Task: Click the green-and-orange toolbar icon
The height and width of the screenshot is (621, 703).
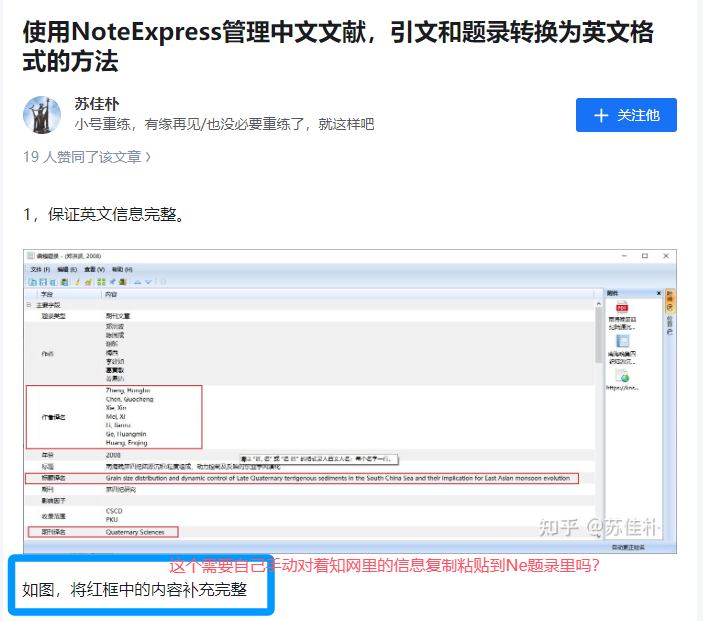Action: (x=88, y=282)
